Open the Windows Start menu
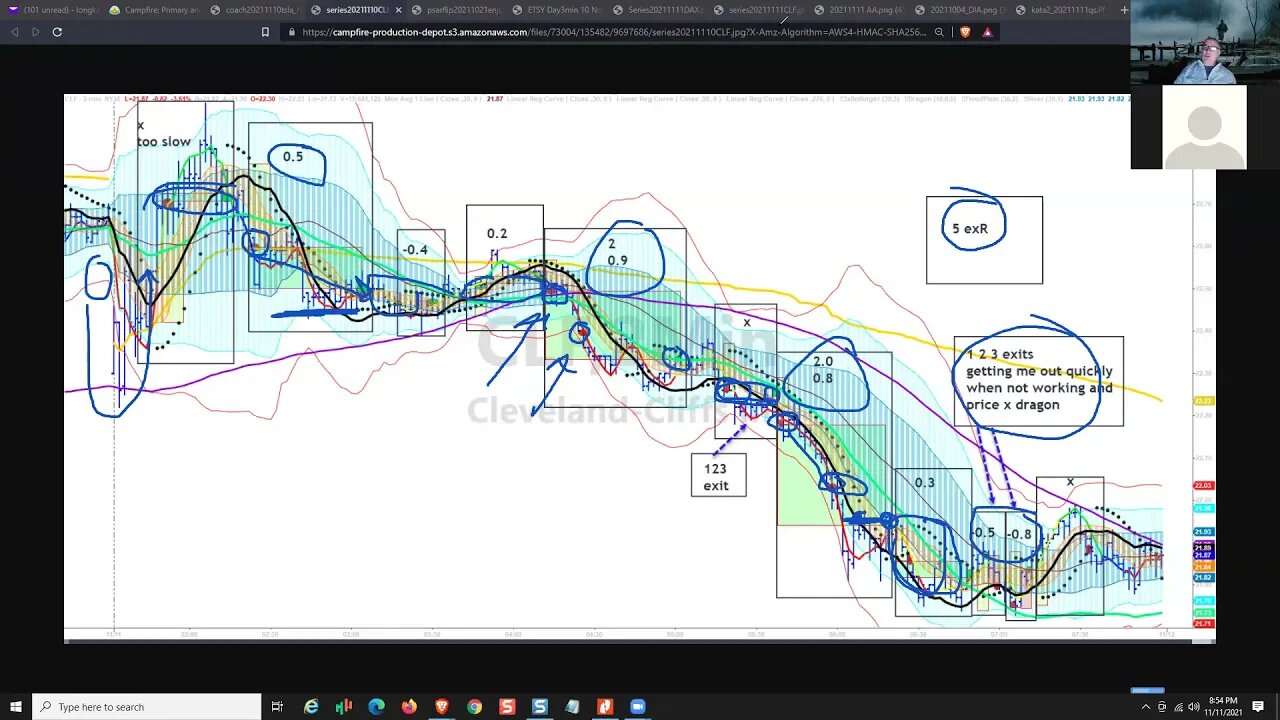The image size is (1280, 720). (15, 707)
